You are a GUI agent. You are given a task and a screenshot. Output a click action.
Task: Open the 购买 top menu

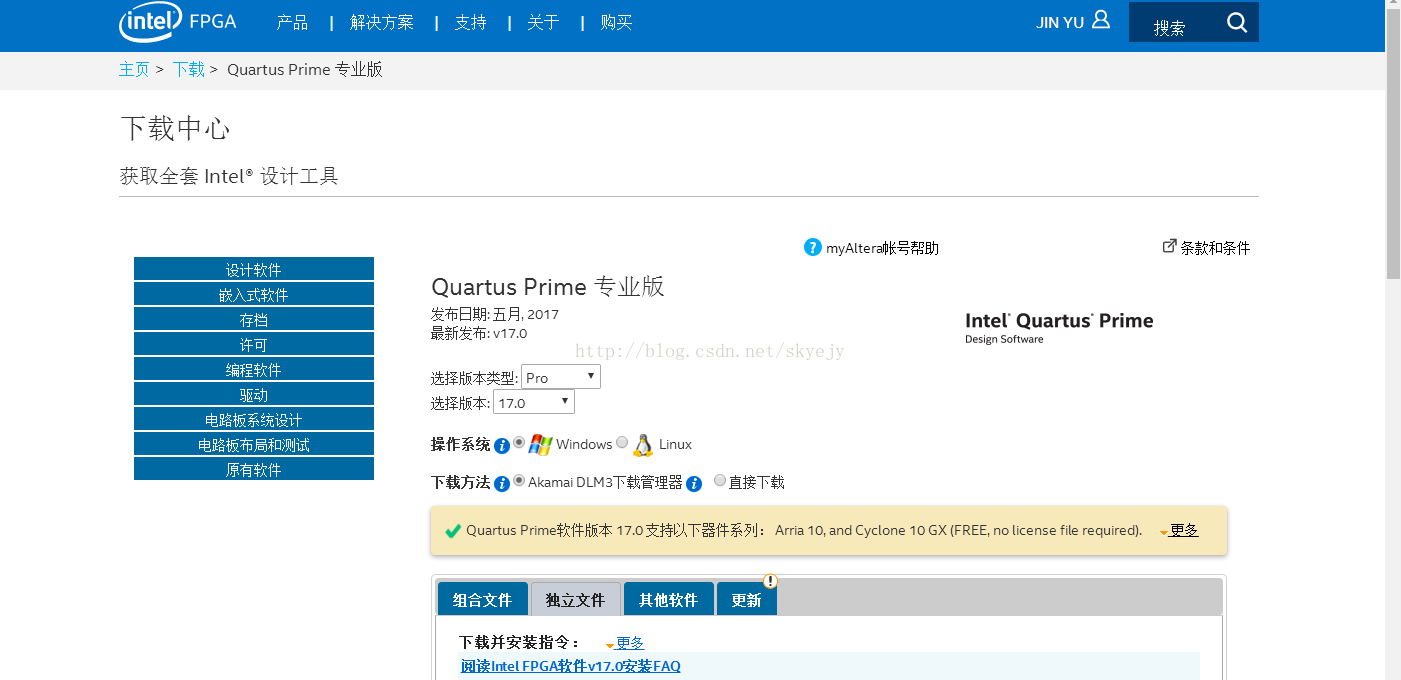click(x=616, y=22)
